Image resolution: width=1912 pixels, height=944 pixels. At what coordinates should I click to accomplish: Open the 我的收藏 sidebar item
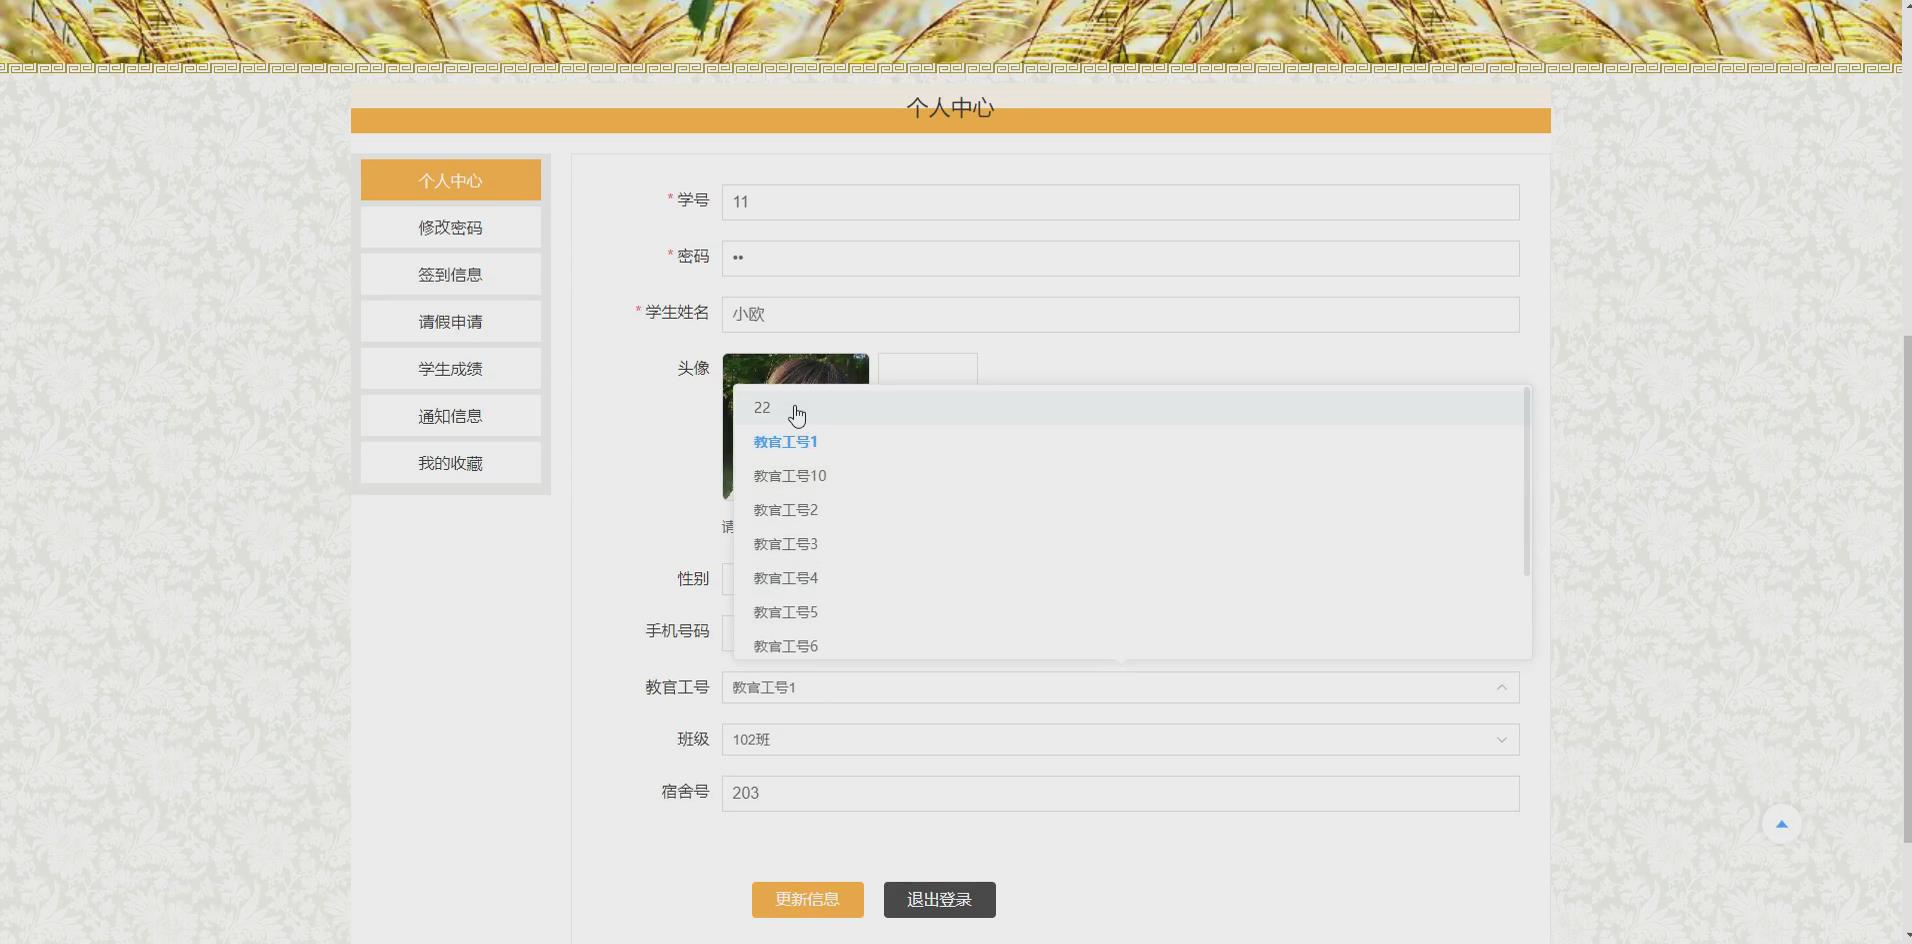tap(450, 462)
